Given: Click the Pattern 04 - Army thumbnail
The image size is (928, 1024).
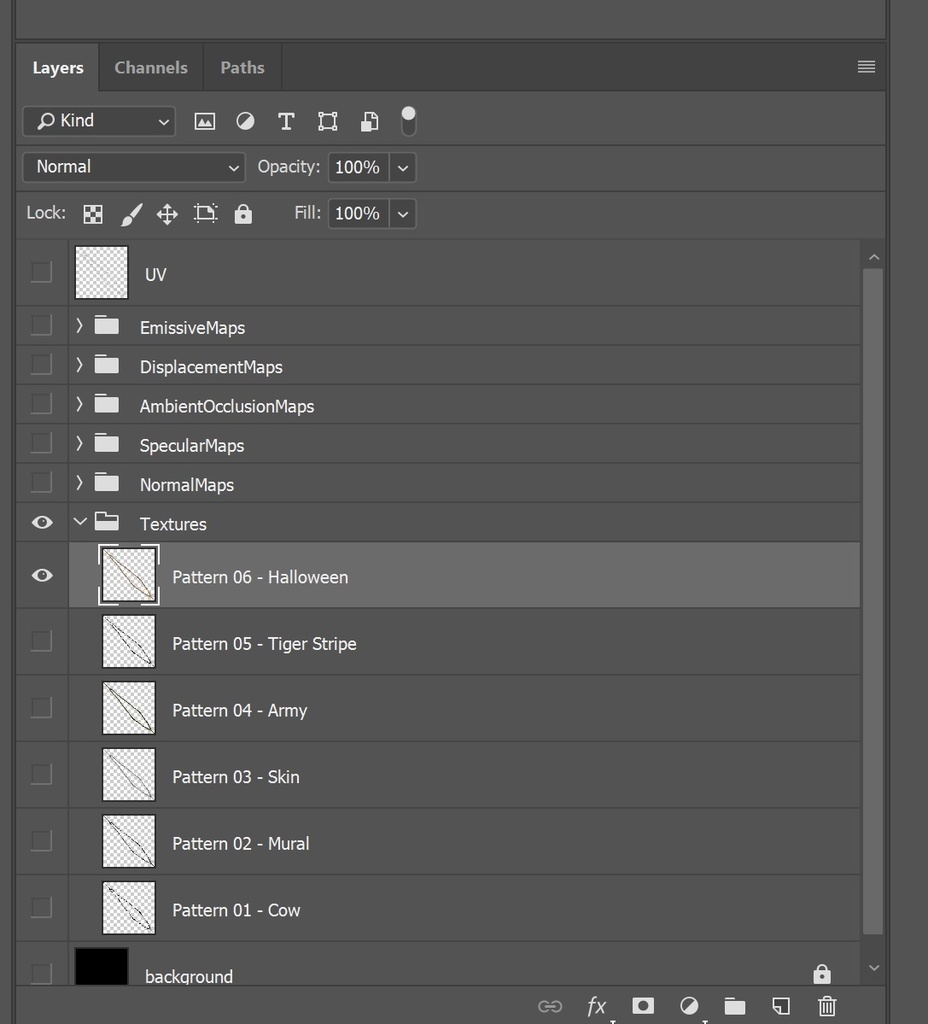Looking at the screenshot, I should pyautogui.click(x=129, y=708).
